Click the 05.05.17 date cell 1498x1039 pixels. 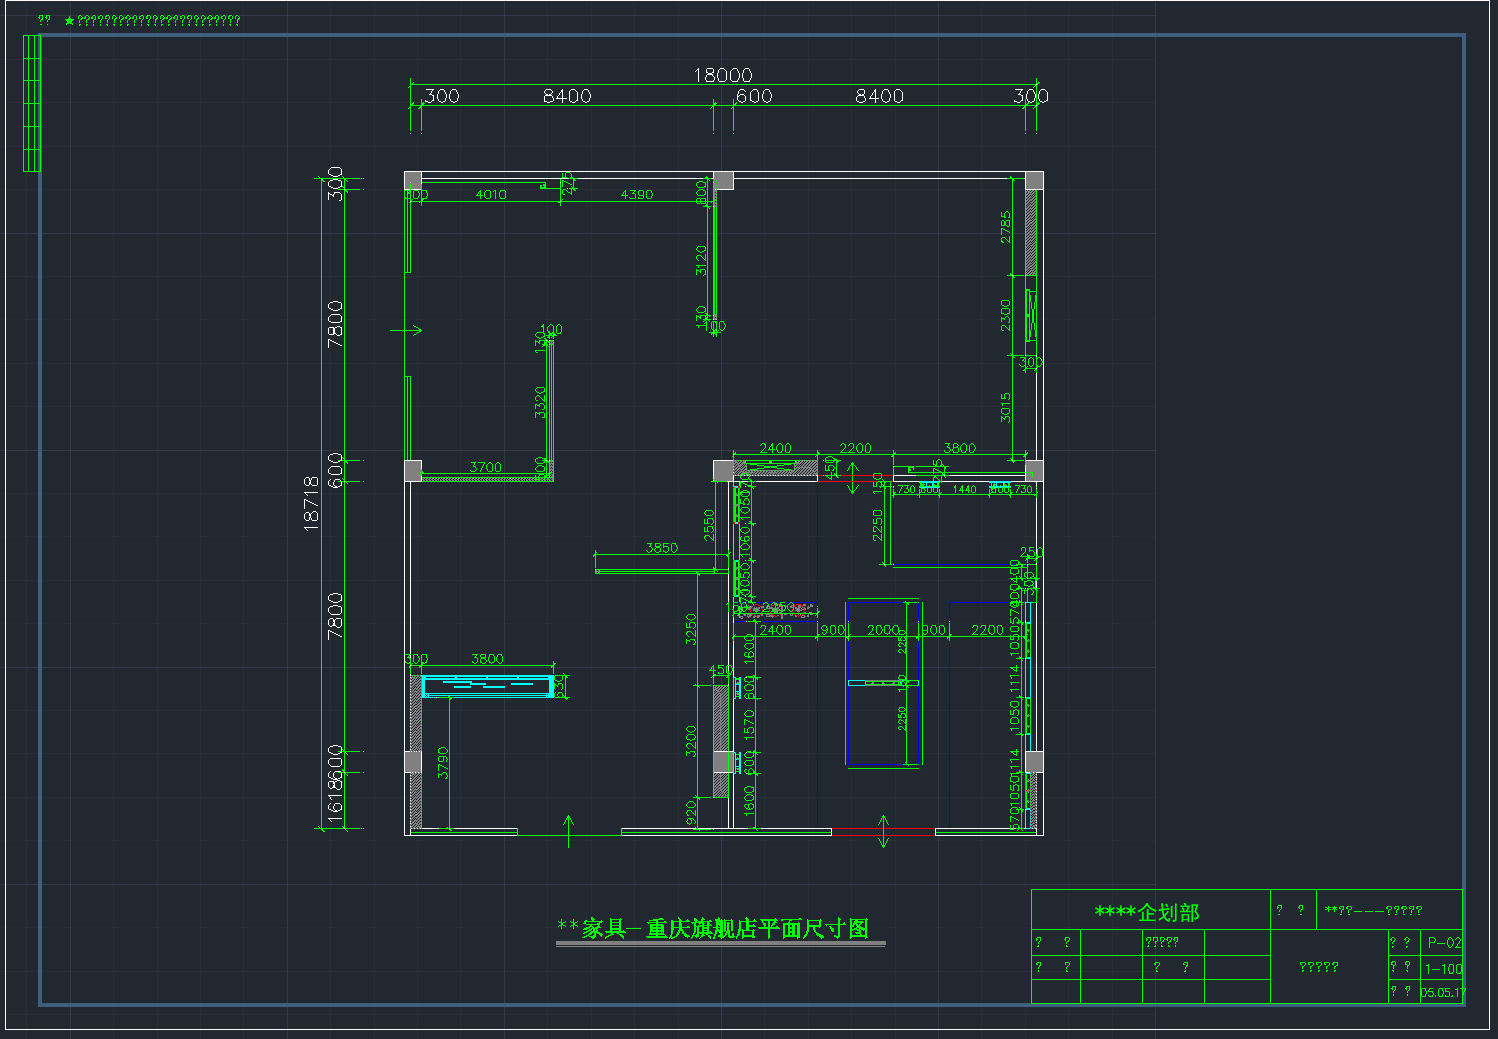pos(1442,993)
